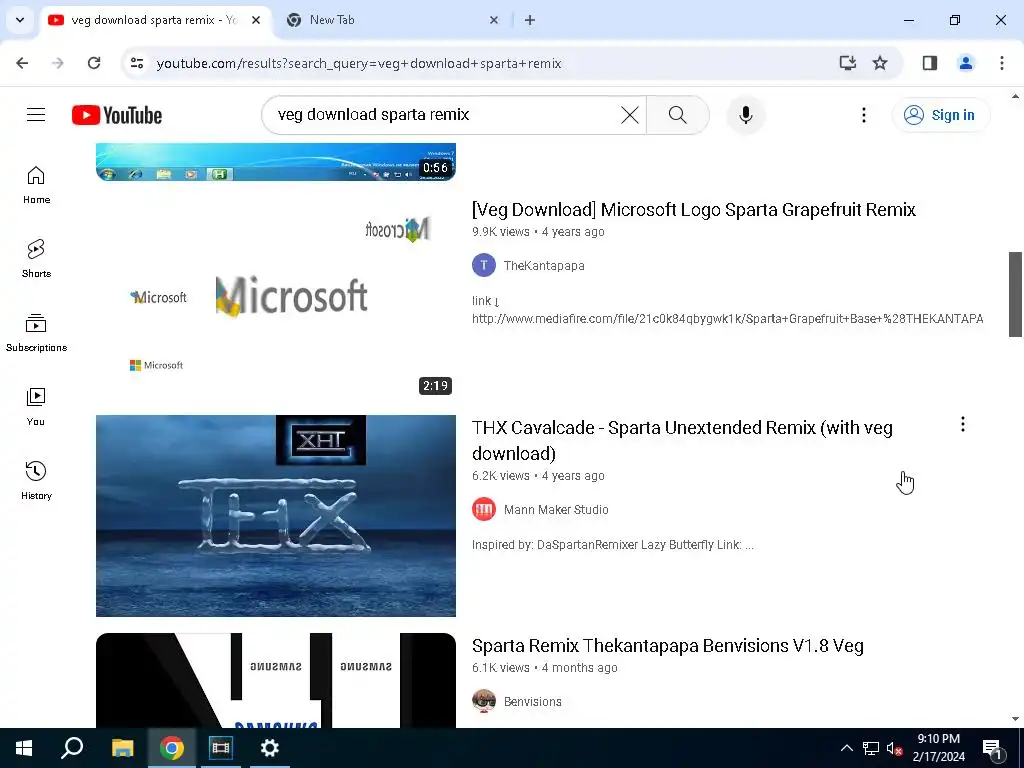Open the video editor taskbar app
The image size is (1024, 768).
click(221, 748)
